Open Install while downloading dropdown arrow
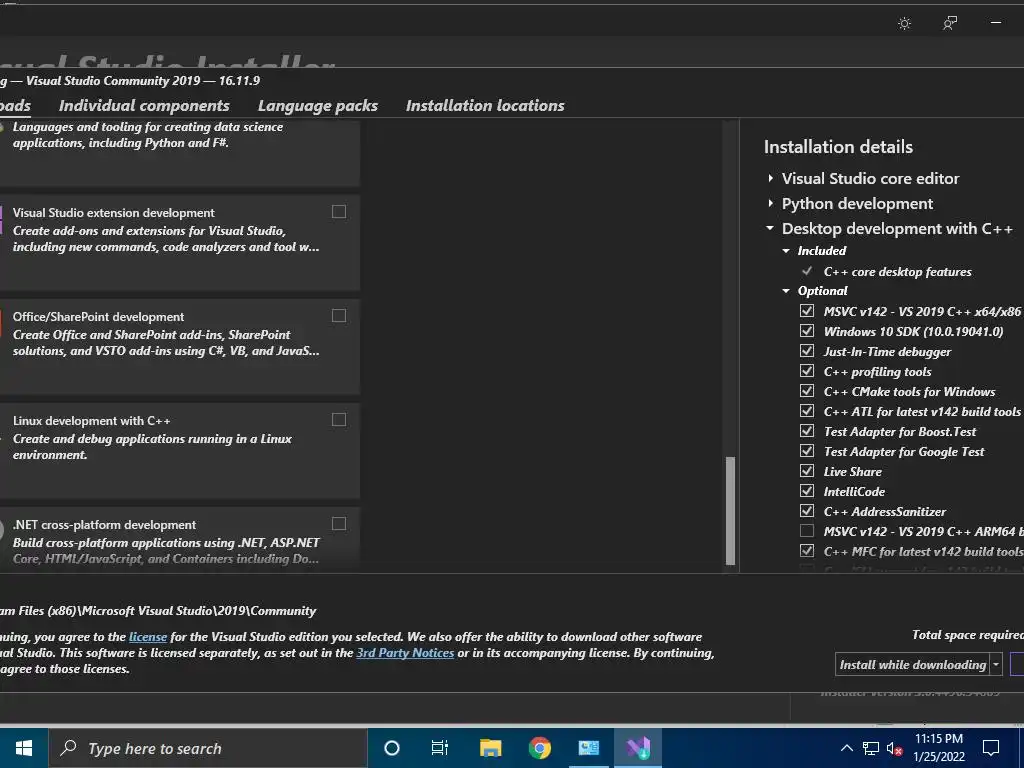Image resolution: width=1024 pixels, height=768 pixels. [x=996, y=664]
